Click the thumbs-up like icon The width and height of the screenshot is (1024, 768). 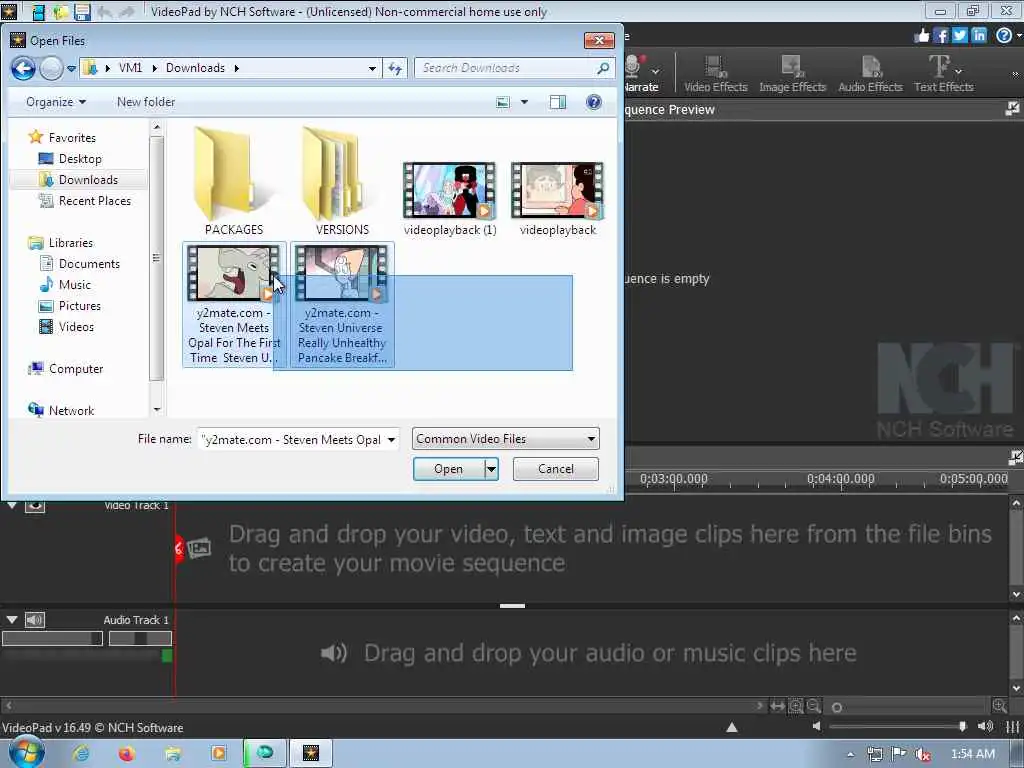coord(921,36)
